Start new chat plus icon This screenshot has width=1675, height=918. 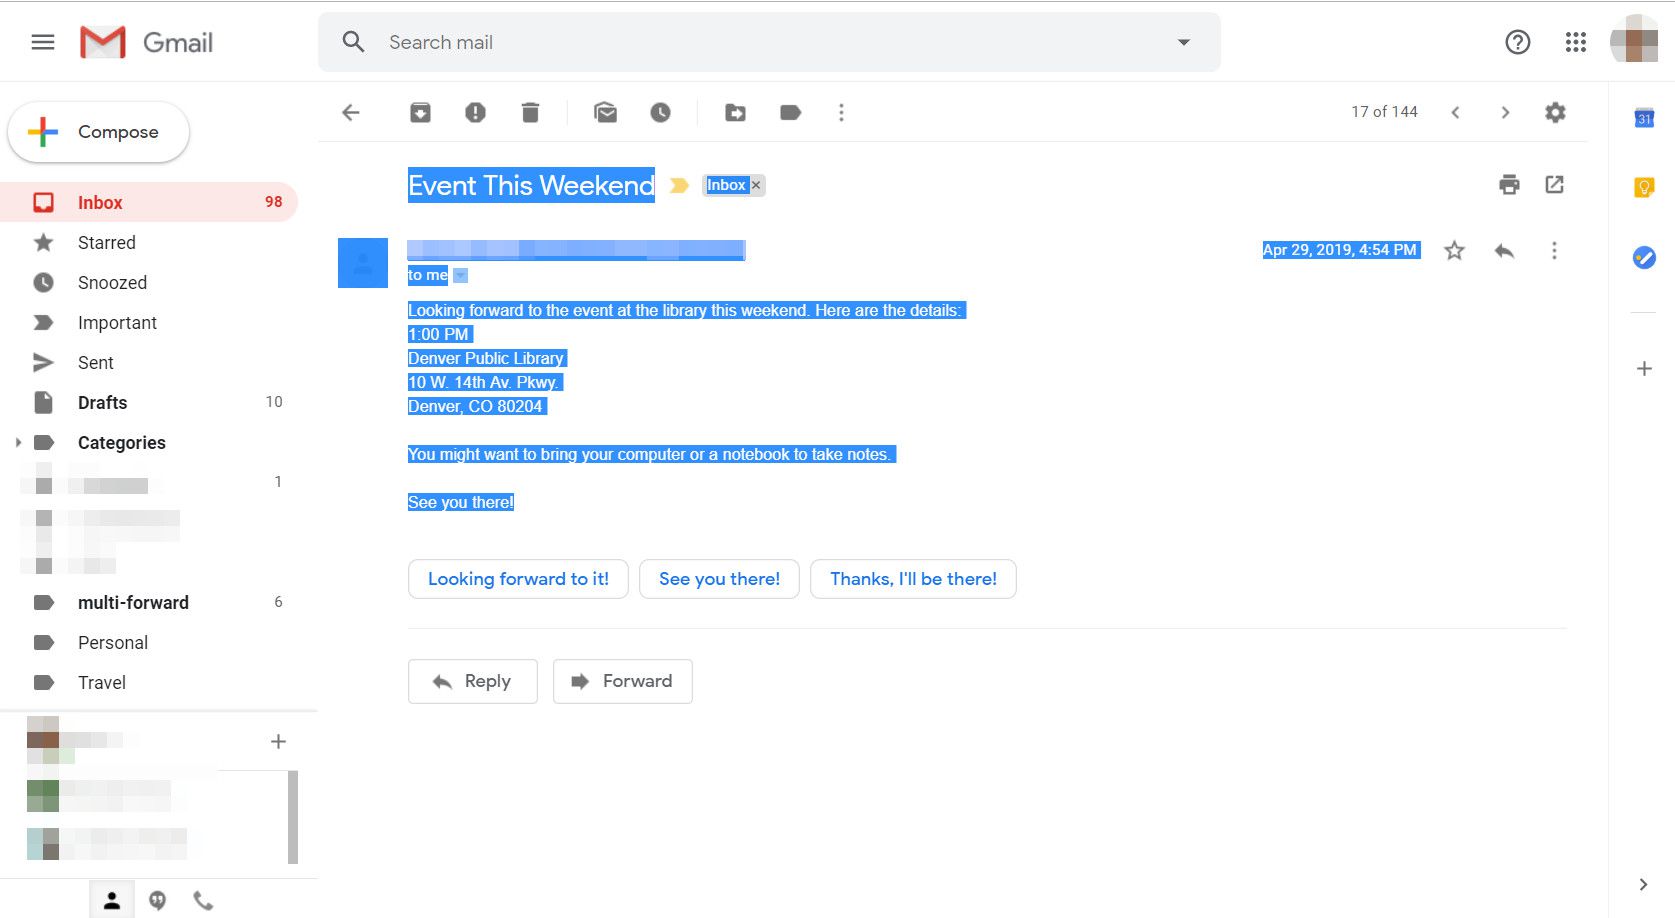coord(279,741)
